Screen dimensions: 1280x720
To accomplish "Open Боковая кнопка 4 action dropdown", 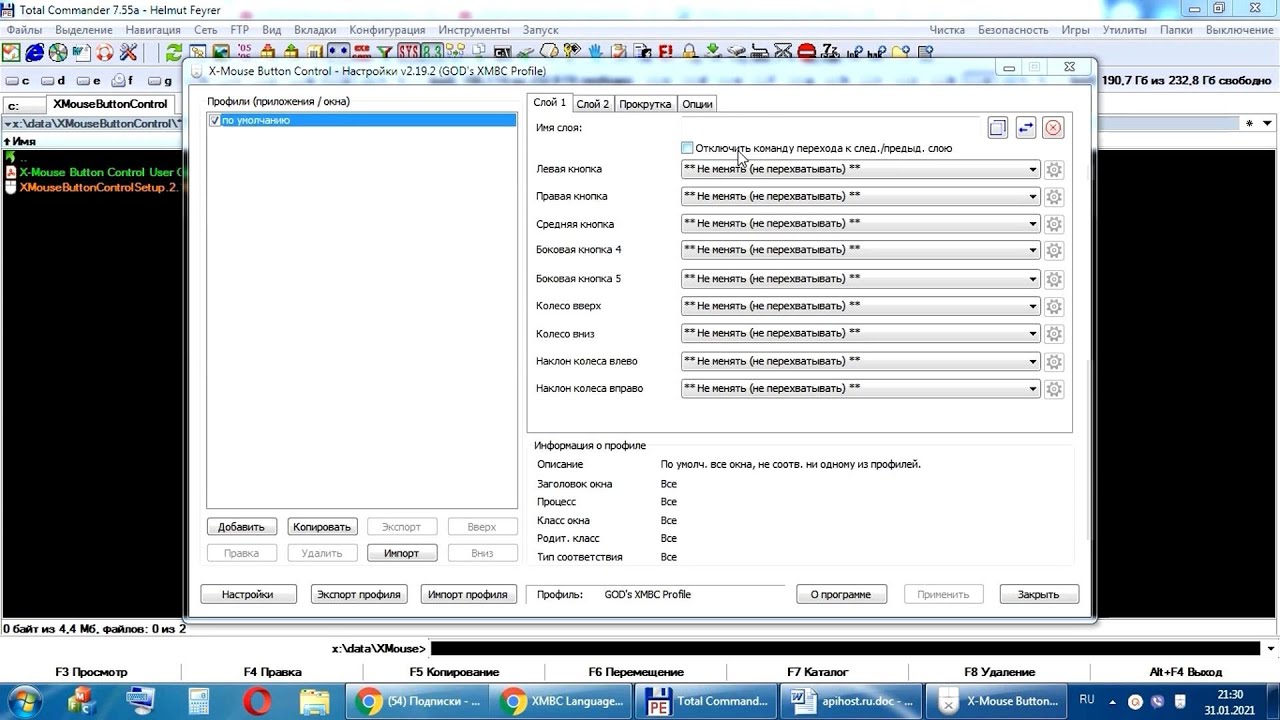I will [860, 250].
